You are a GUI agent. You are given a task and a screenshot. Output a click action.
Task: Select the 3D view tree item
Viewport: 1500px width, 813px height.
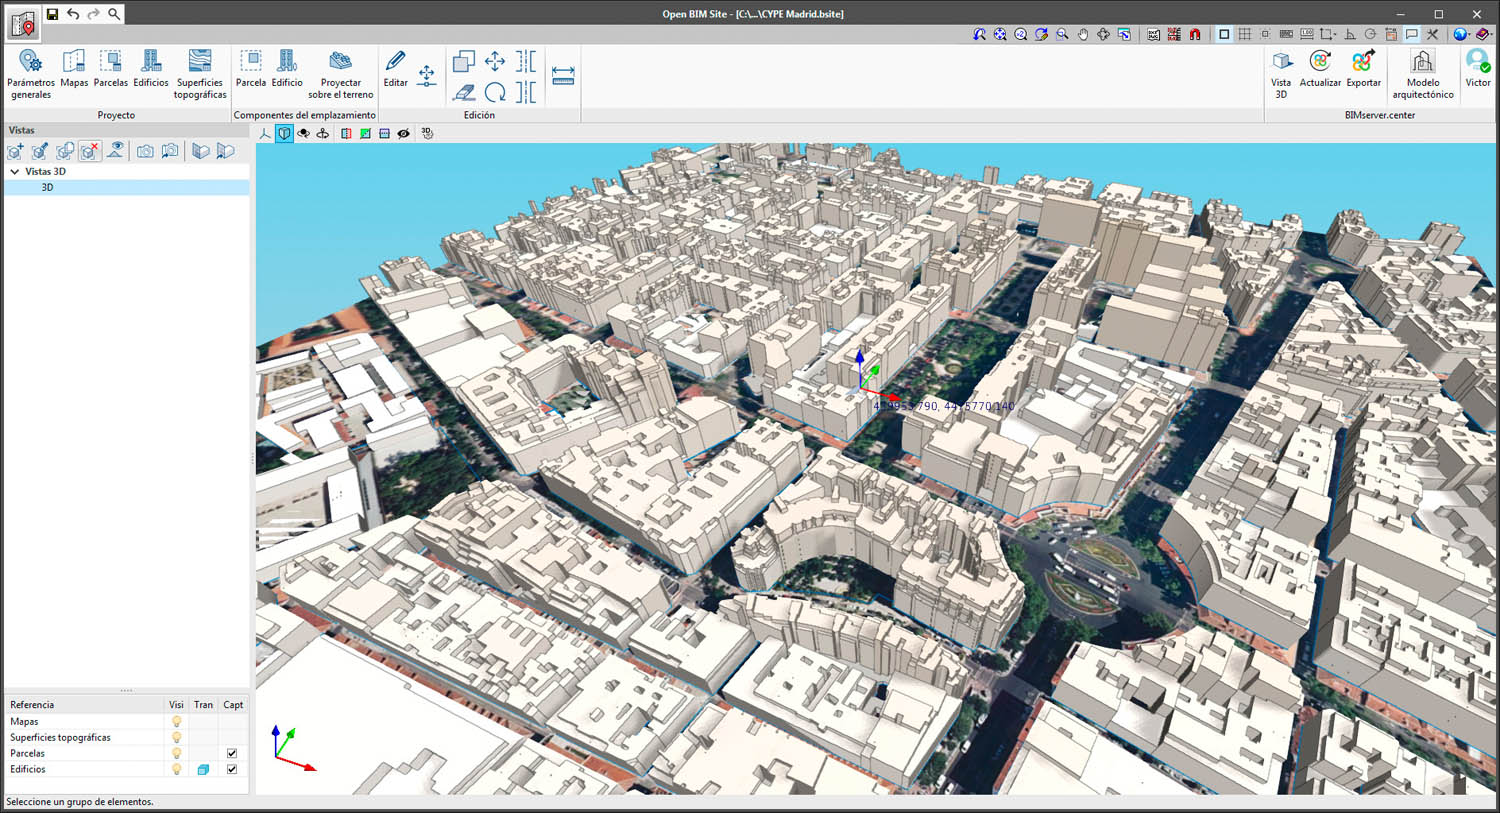(x=47, y=188)
